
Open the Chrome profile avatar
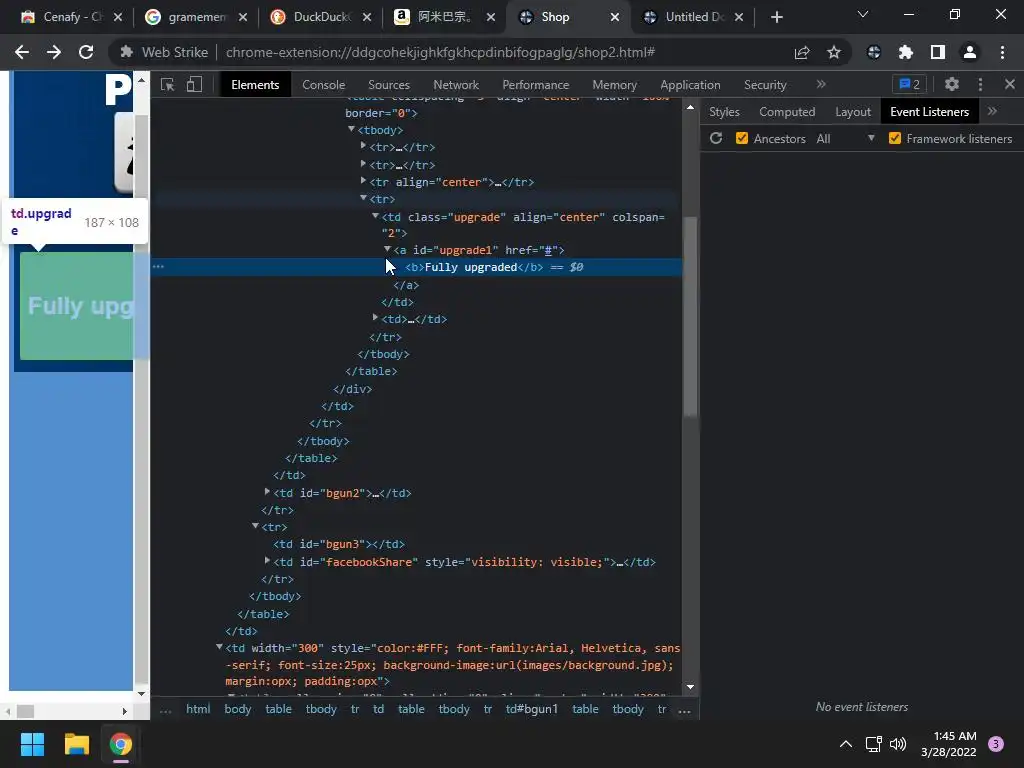tap(970, 52)
